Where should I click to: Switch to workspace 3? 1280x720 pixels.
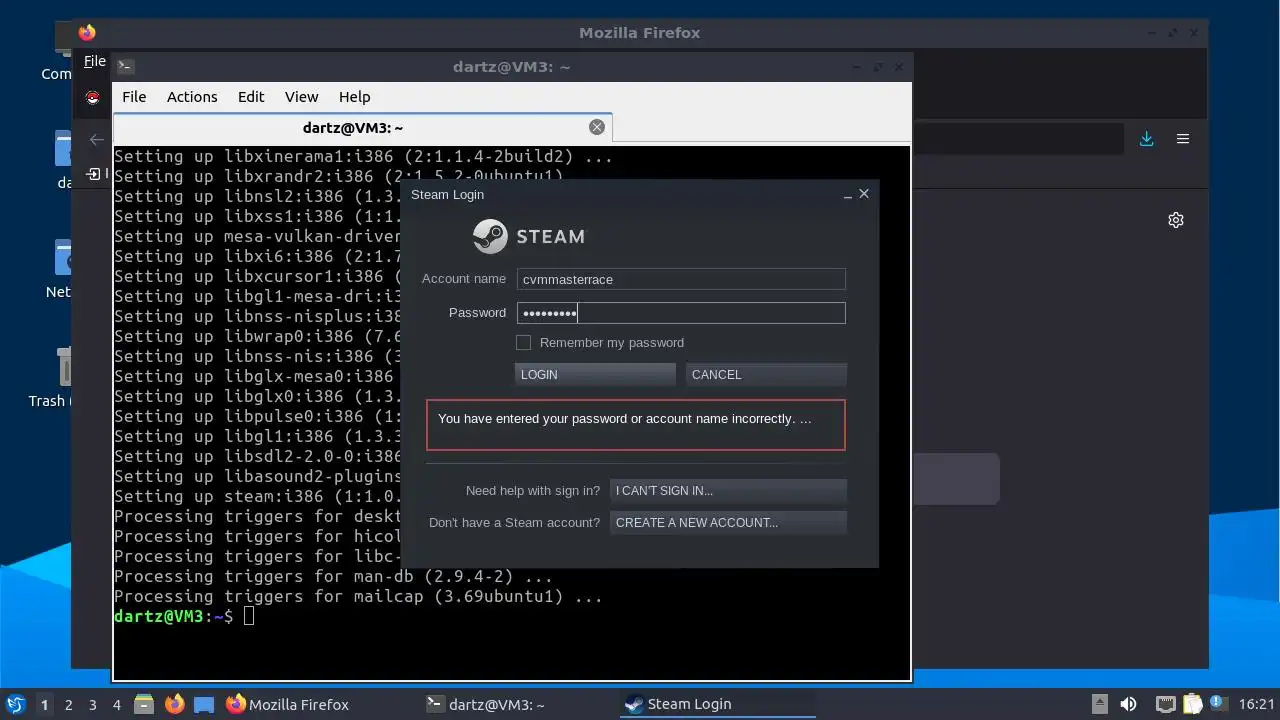pyautogui.click(x=92, y=704)
